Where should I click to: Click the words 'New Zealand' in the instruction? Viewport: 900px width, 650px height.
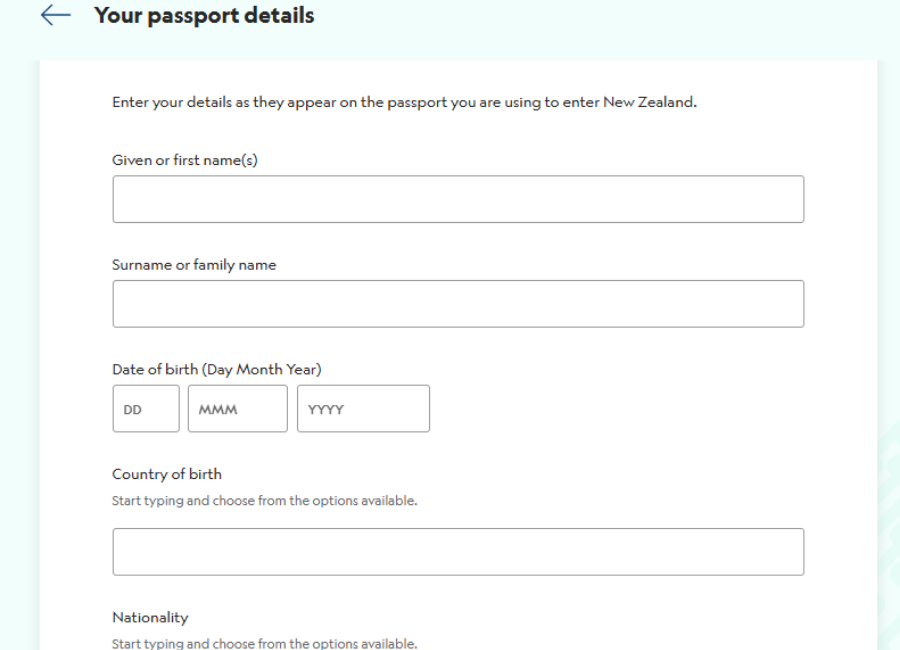(648, 102)
